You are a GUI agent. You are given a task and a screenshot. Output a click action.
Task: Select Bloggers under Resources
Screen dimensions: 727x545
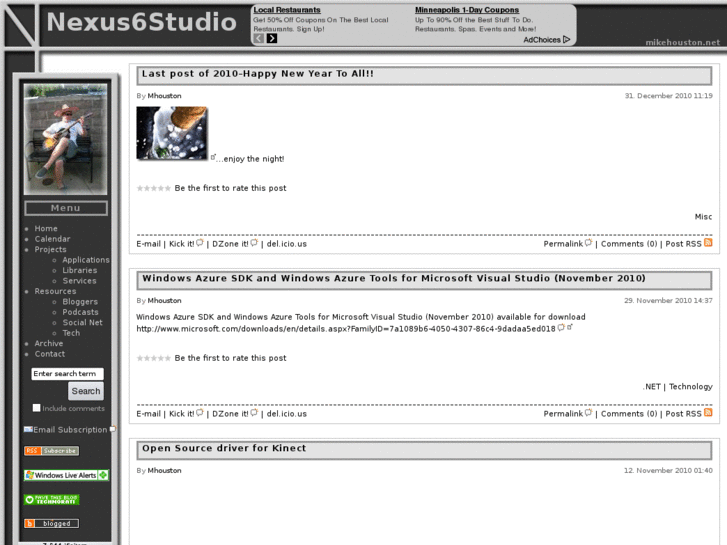point(80,301)
